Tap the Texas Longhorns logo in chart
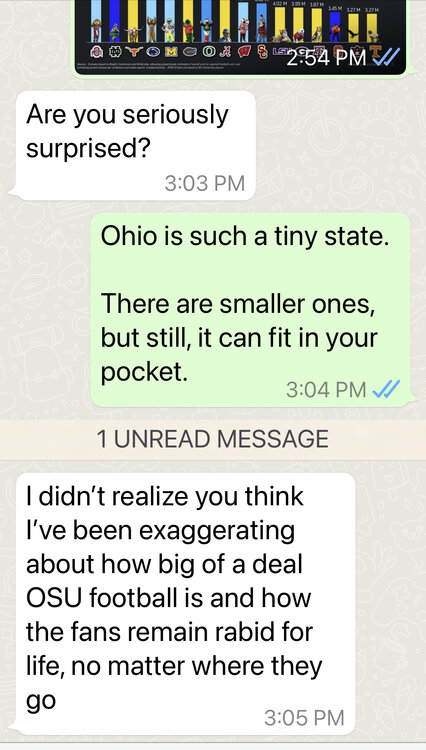The image size is (426, 750). click(x=134, y=52)
